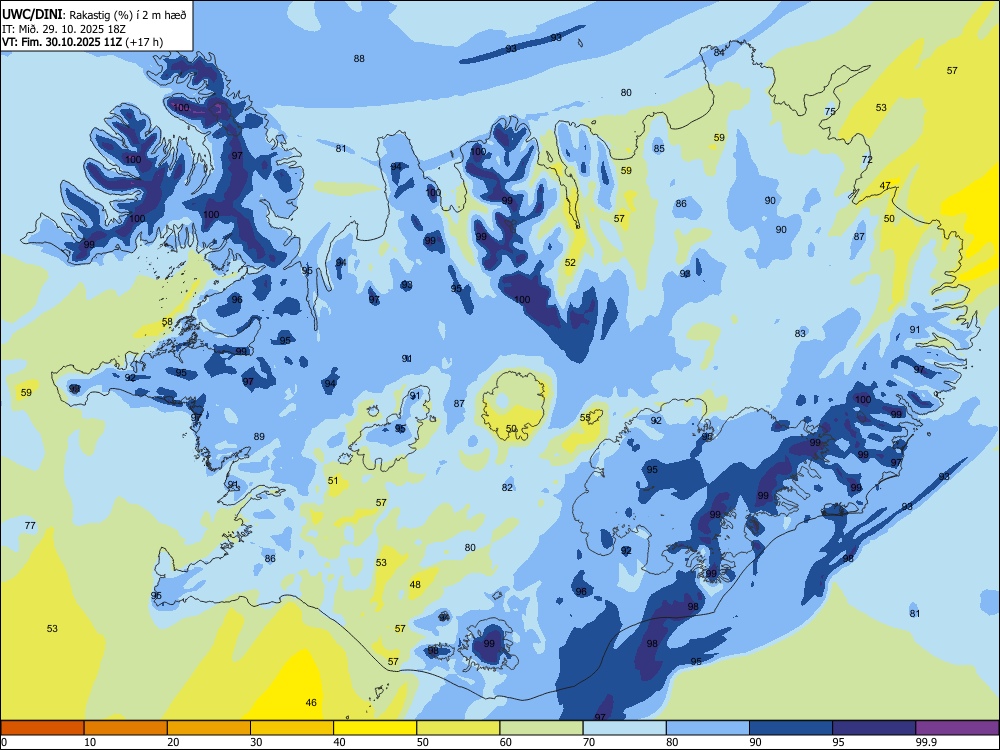
Task: Click the humidity value 77 on the map
Action: click(x=30, y=526)
